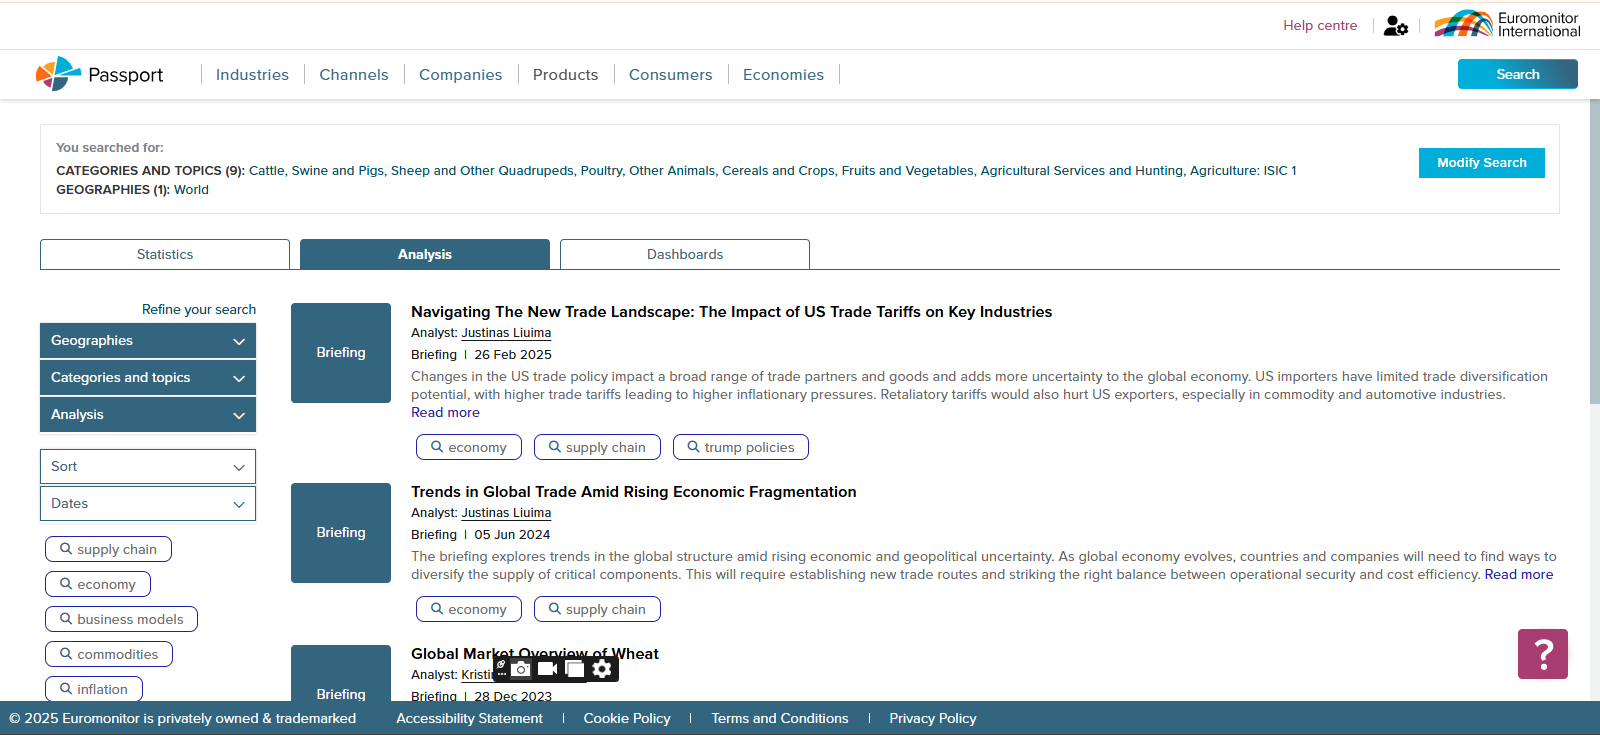Open the Industries menu
1600x735 pixels.
[x=252, y=75]
